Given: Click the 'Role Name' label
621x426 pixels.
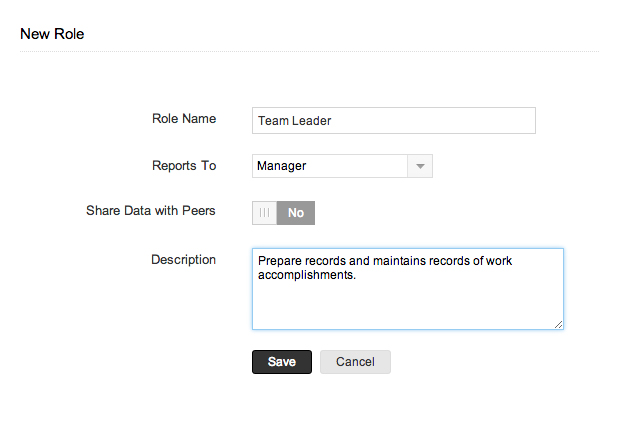Looking at the screenshot, I should (x=183, y=119).
